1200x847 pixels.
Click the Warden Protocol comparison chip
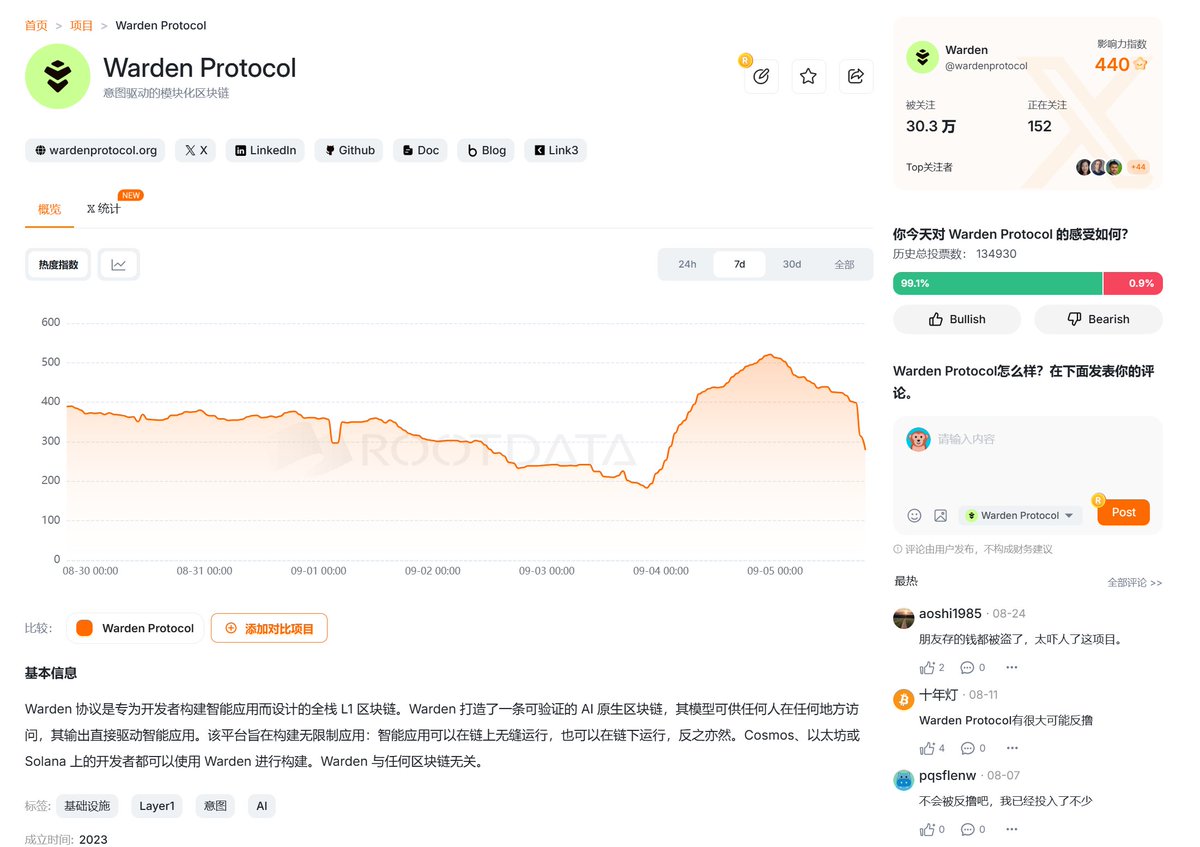tap(135, 628)
